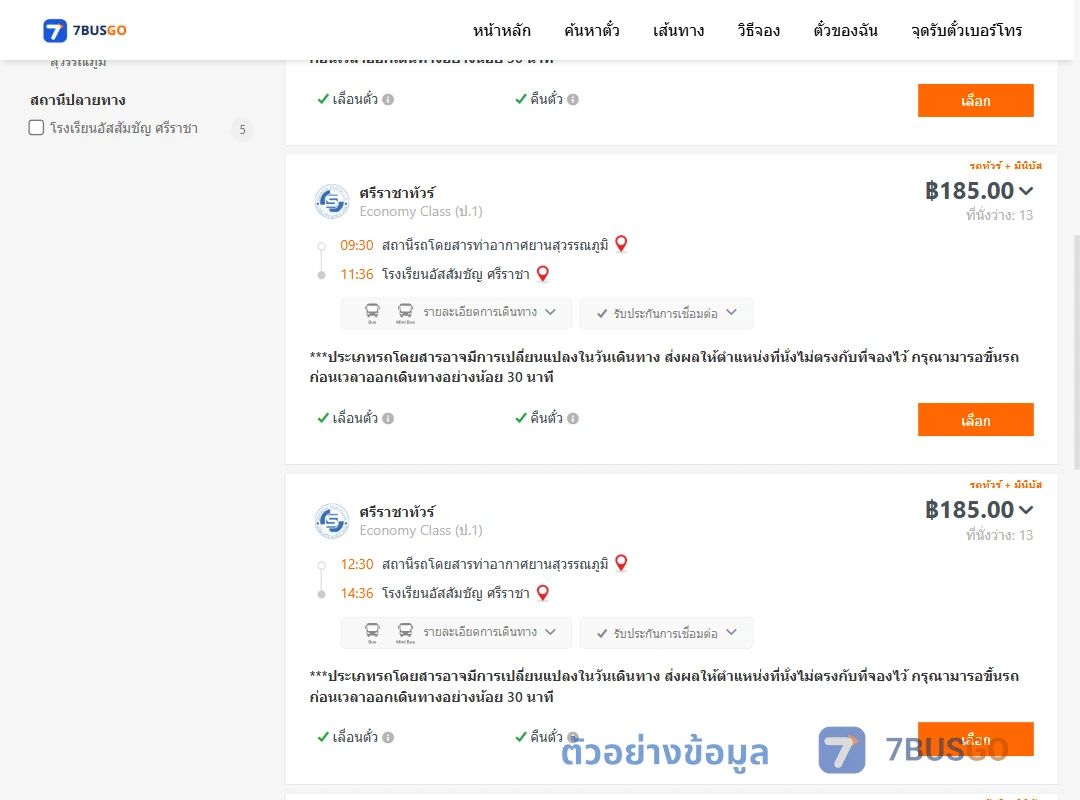The image size is (1080, 800).
Task: Click the check icon in รับประกันการเชื่อมต่อ of 09:30 trip
Action: coord(602,314)
